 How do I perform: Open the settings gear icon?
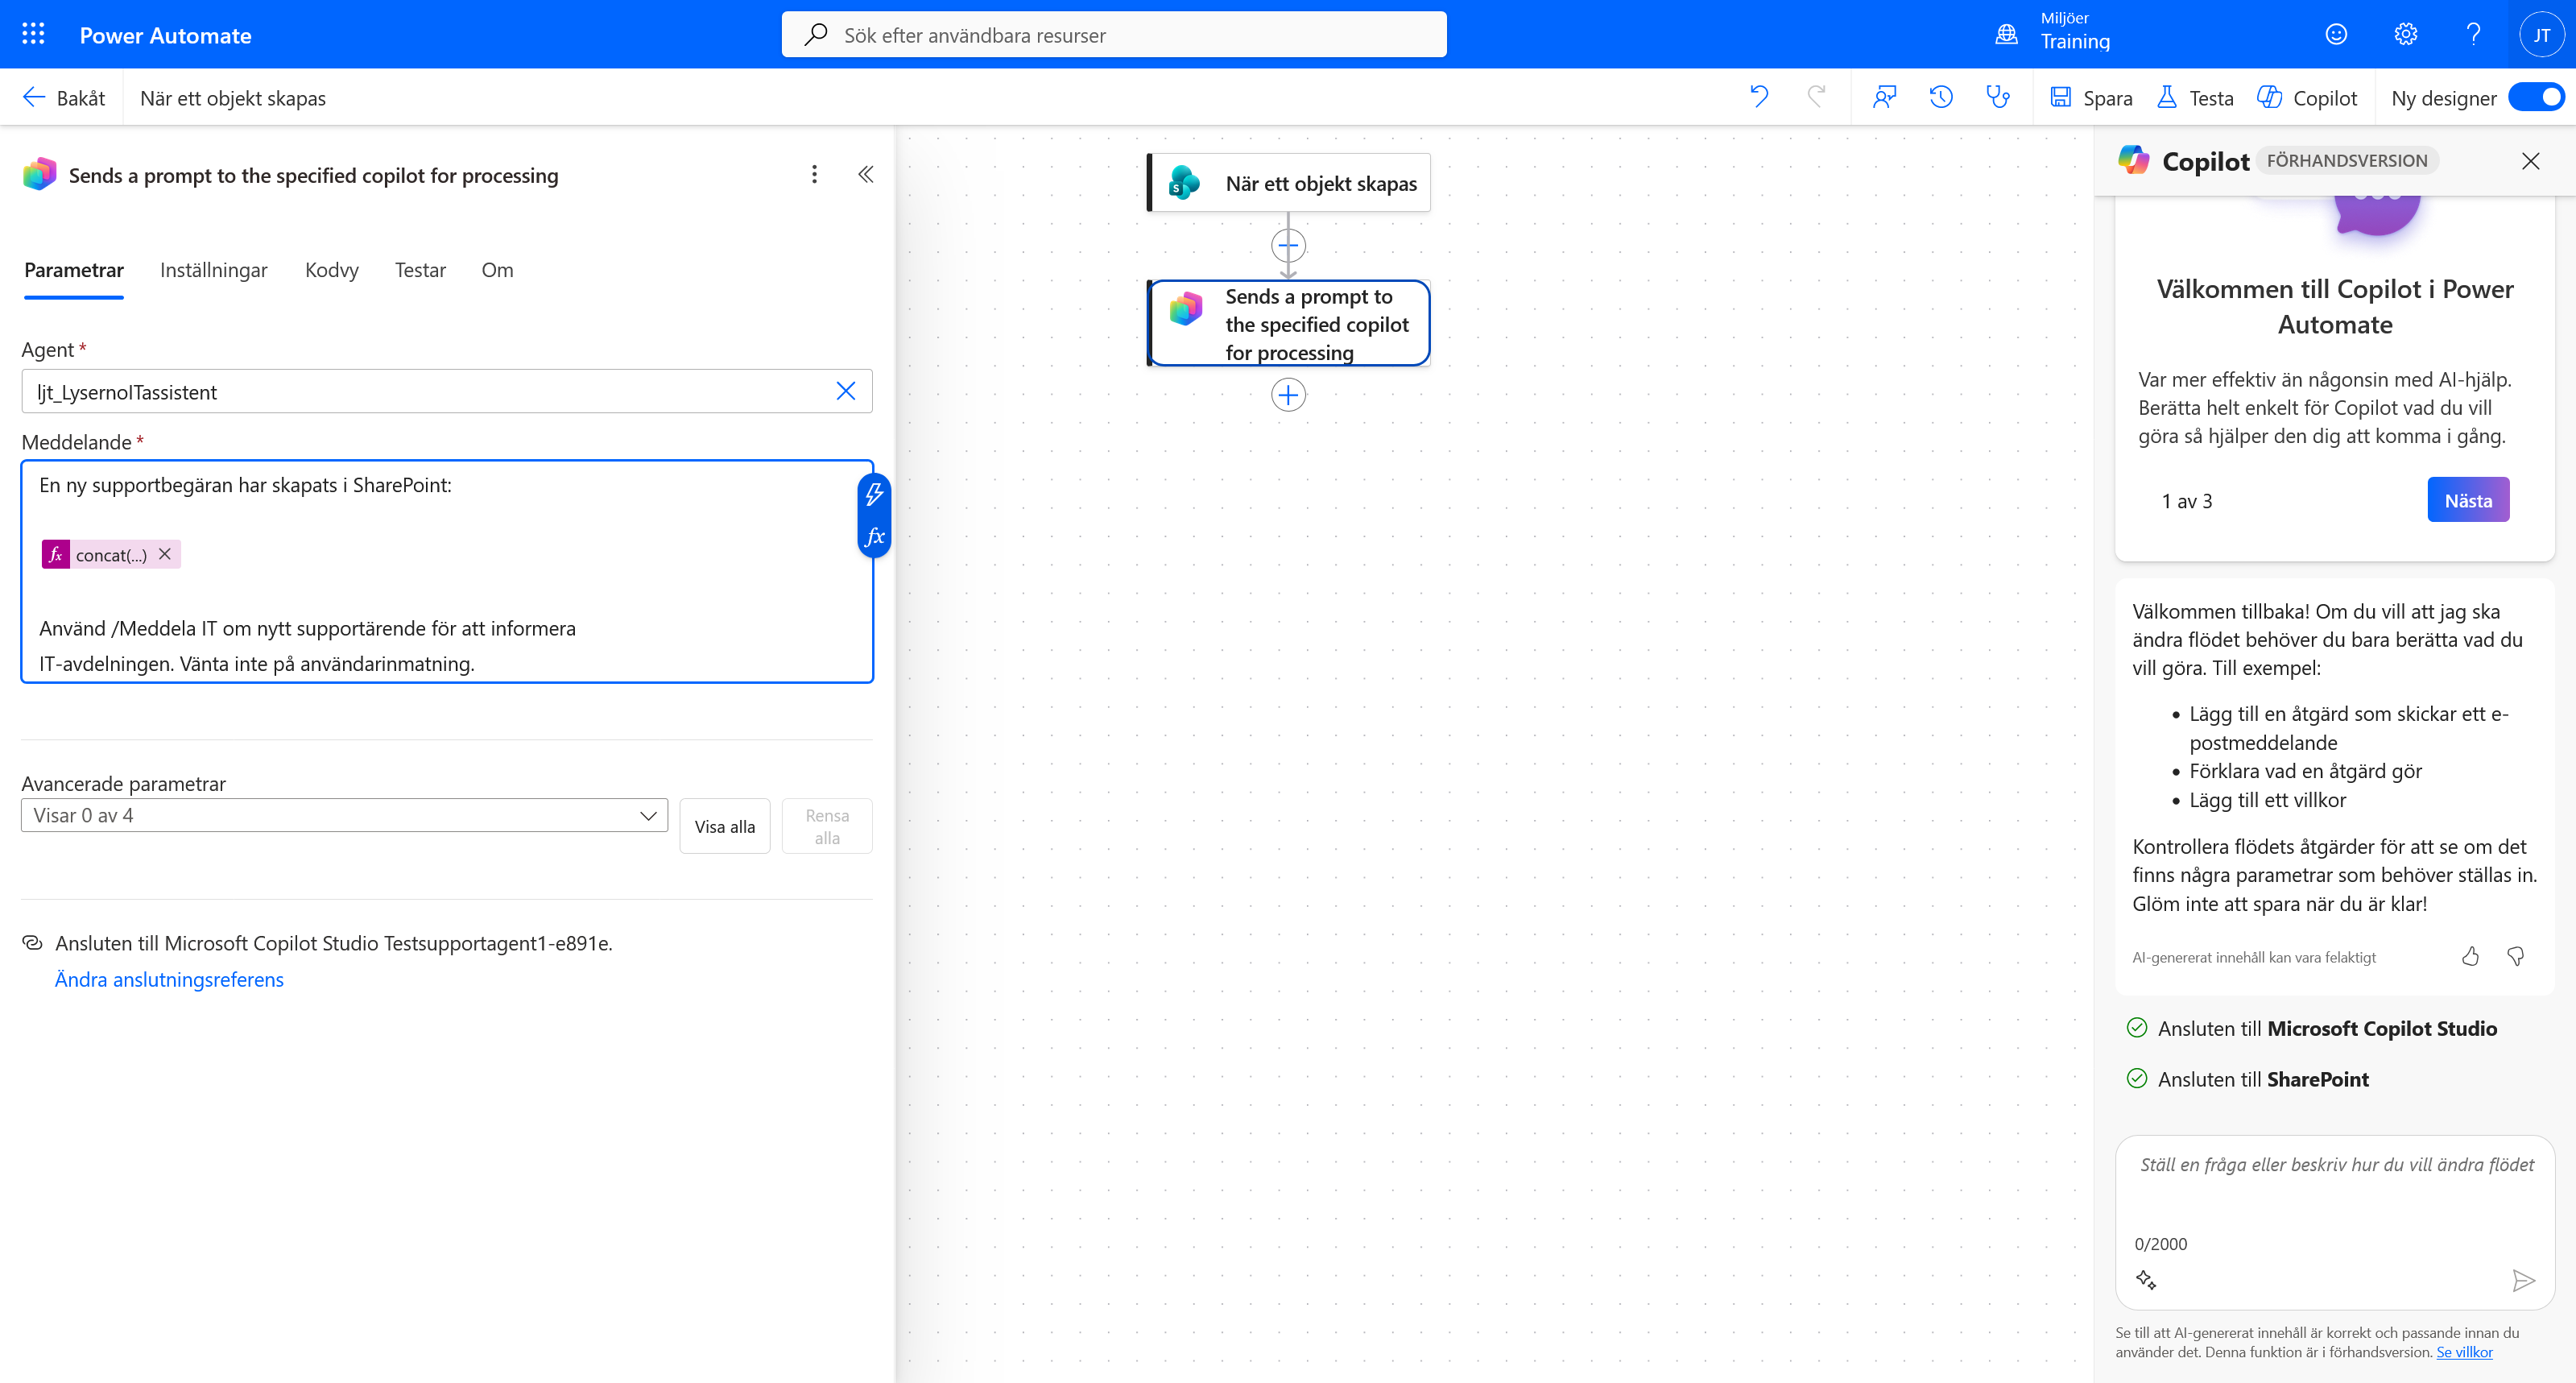point(2406,35)
